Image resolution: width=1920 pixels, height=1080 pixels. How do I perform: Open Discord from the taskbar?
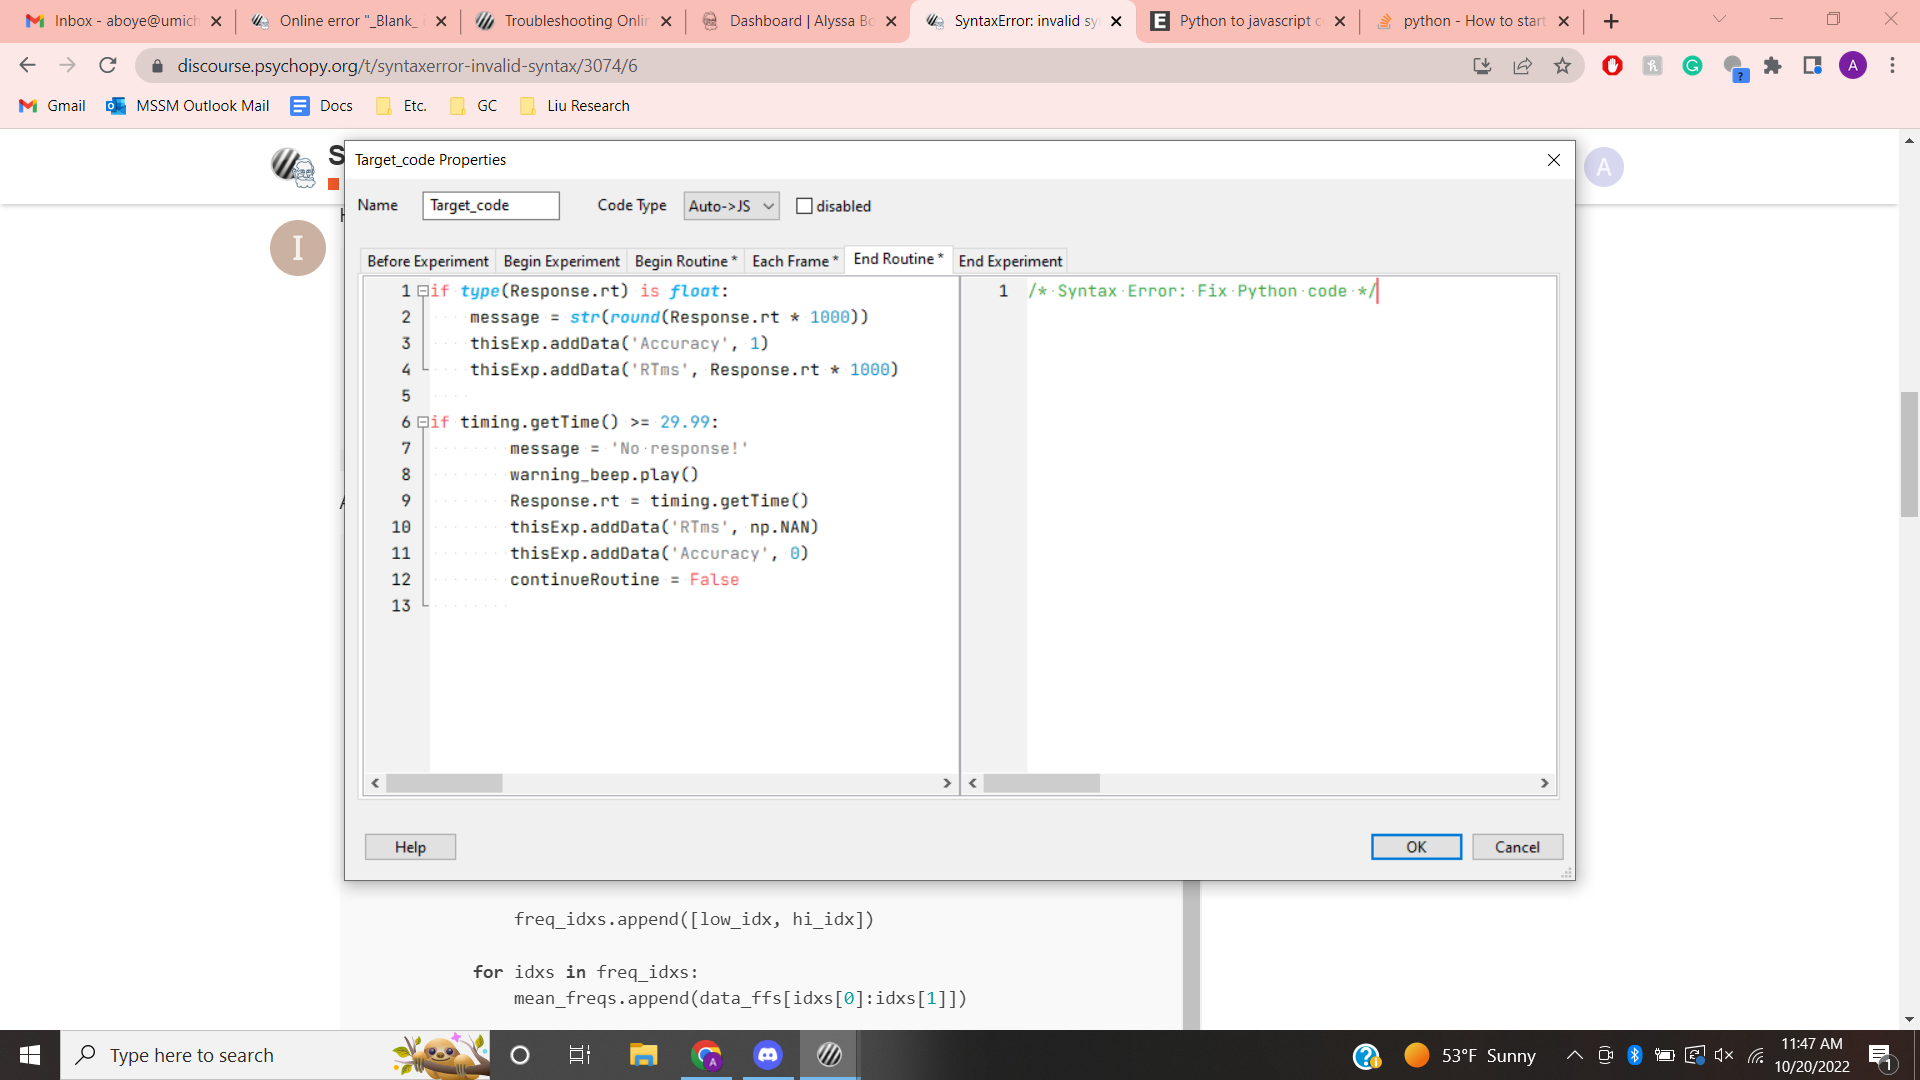[x=768, y=1055]
